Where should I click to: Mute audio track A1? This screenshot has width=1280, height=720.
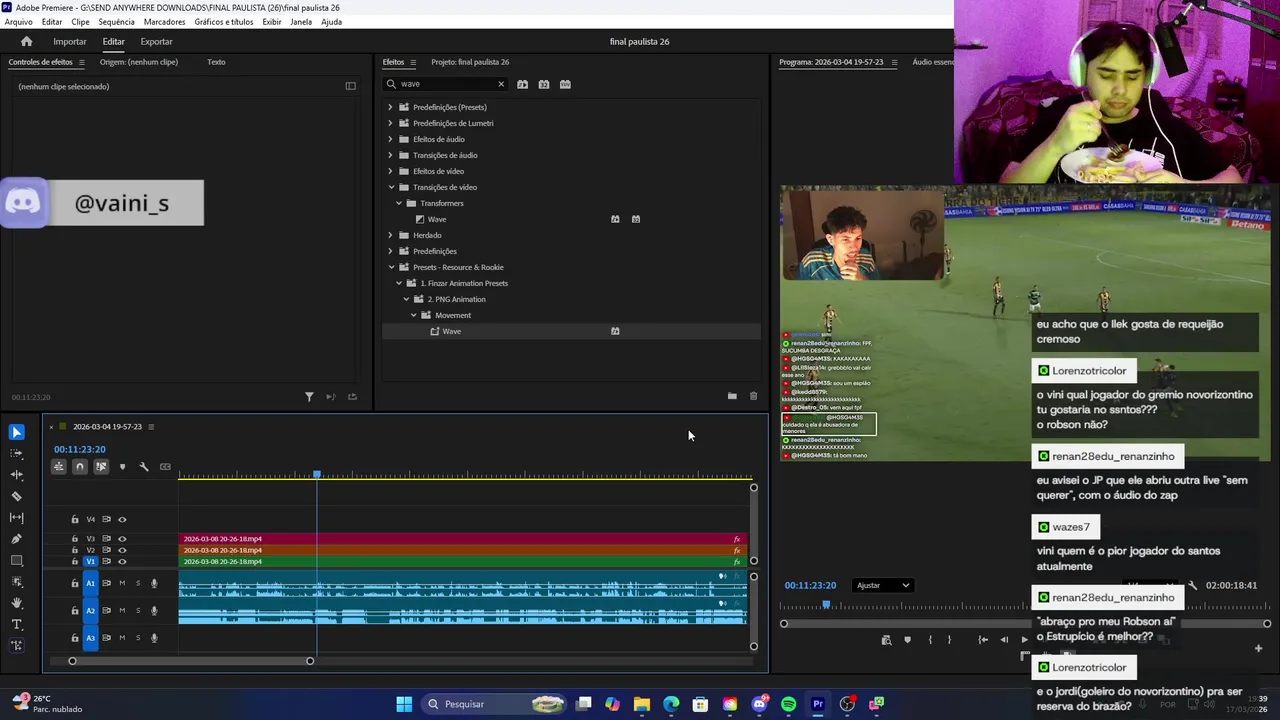click(122, 583)
